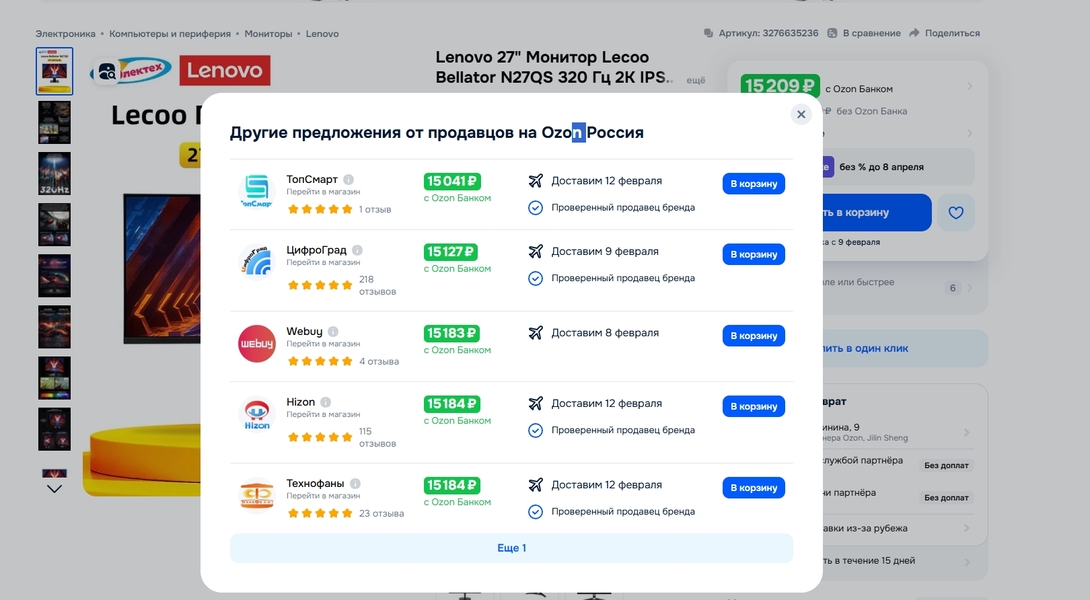Add ТопСмарт offer to cart

click(754, 184)
